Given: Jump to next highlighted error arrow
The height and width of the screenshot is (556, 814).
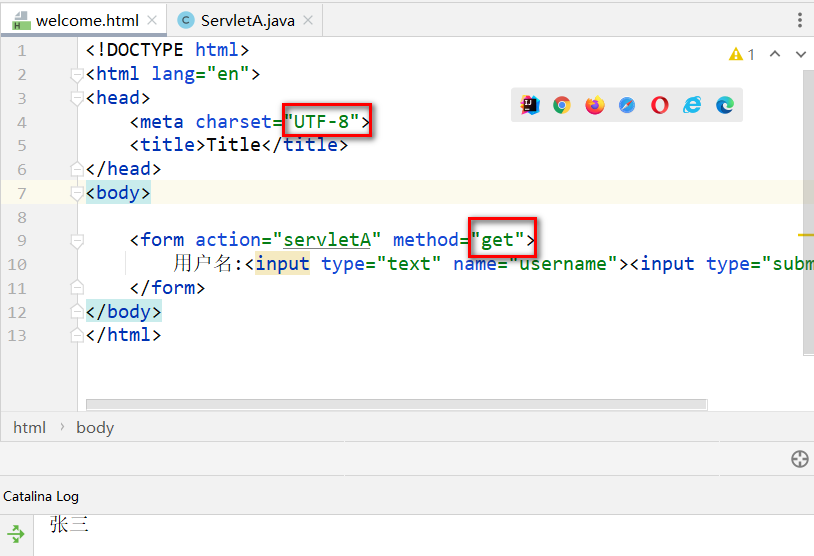Looking at the screenshot, I should [800, 54].
